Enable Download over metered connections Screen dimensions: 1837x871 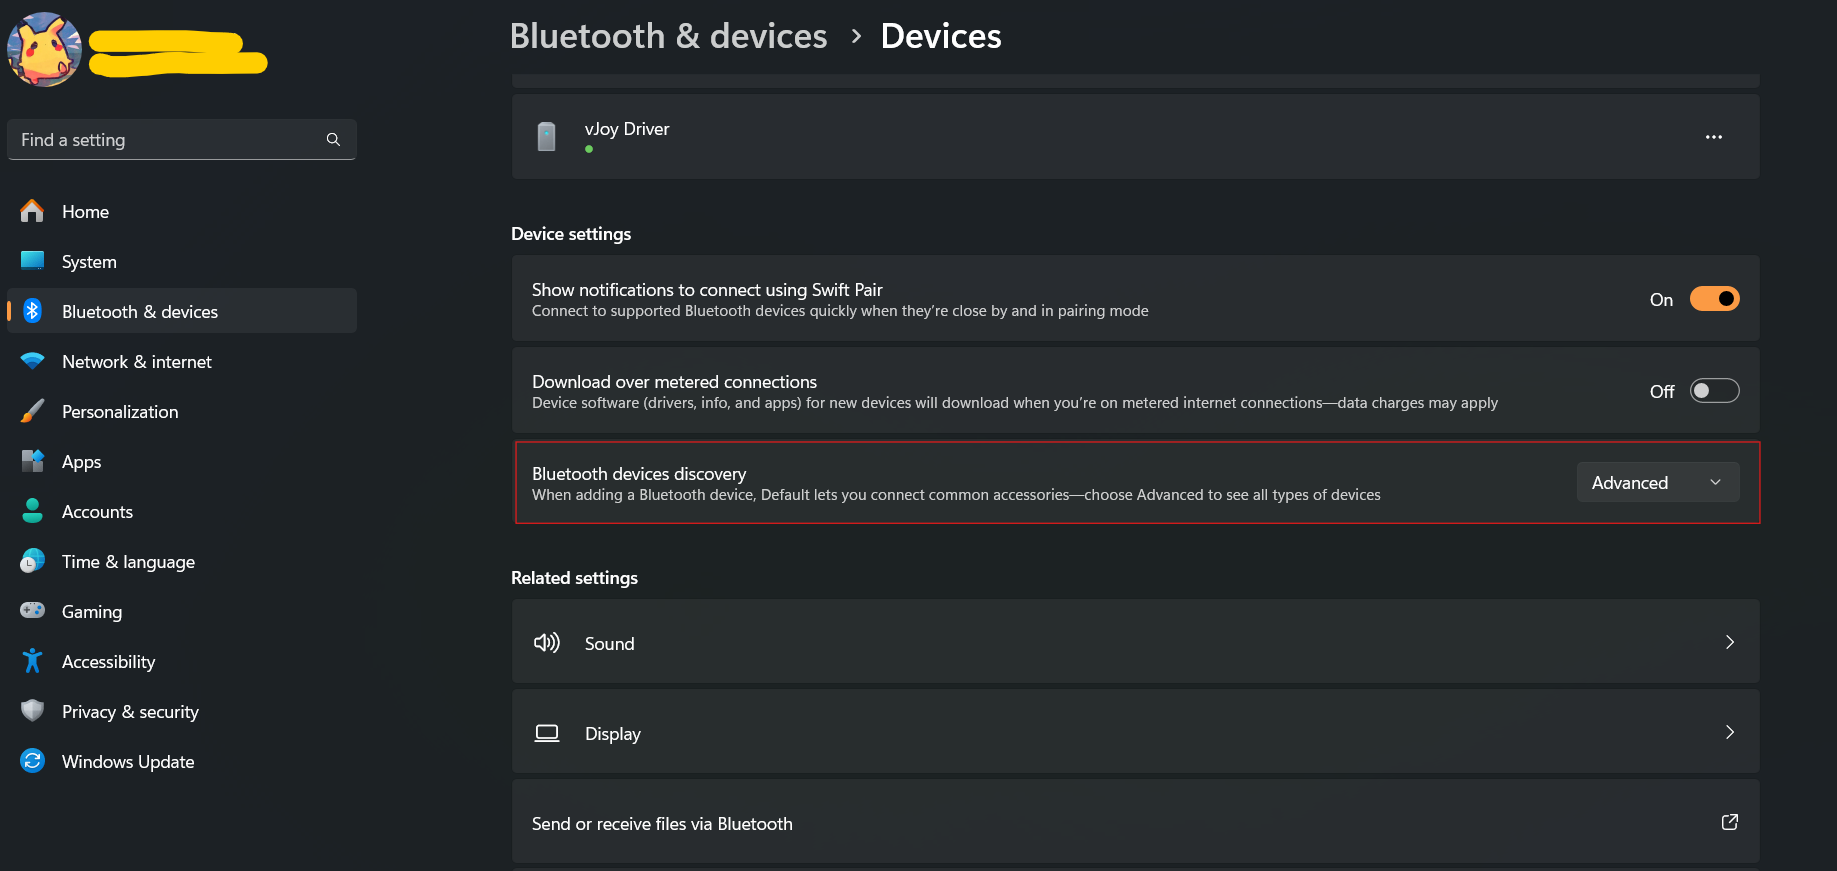[1714, 390]
